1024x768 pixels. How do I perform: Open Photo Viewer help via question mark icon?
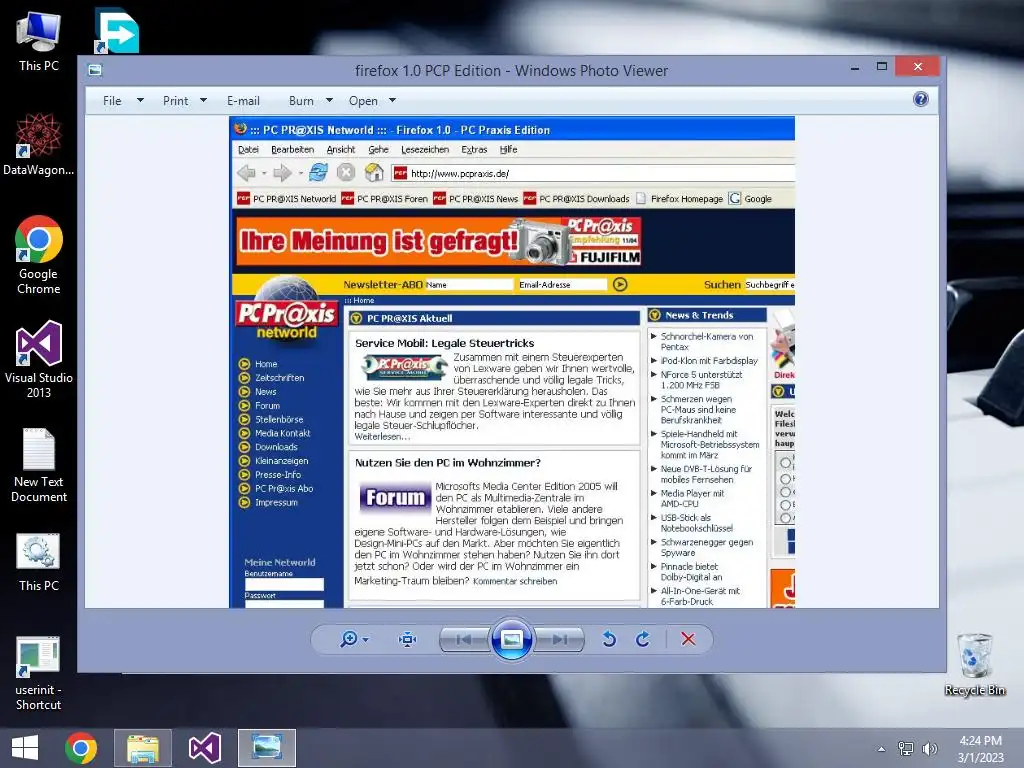tap(920, 99)
